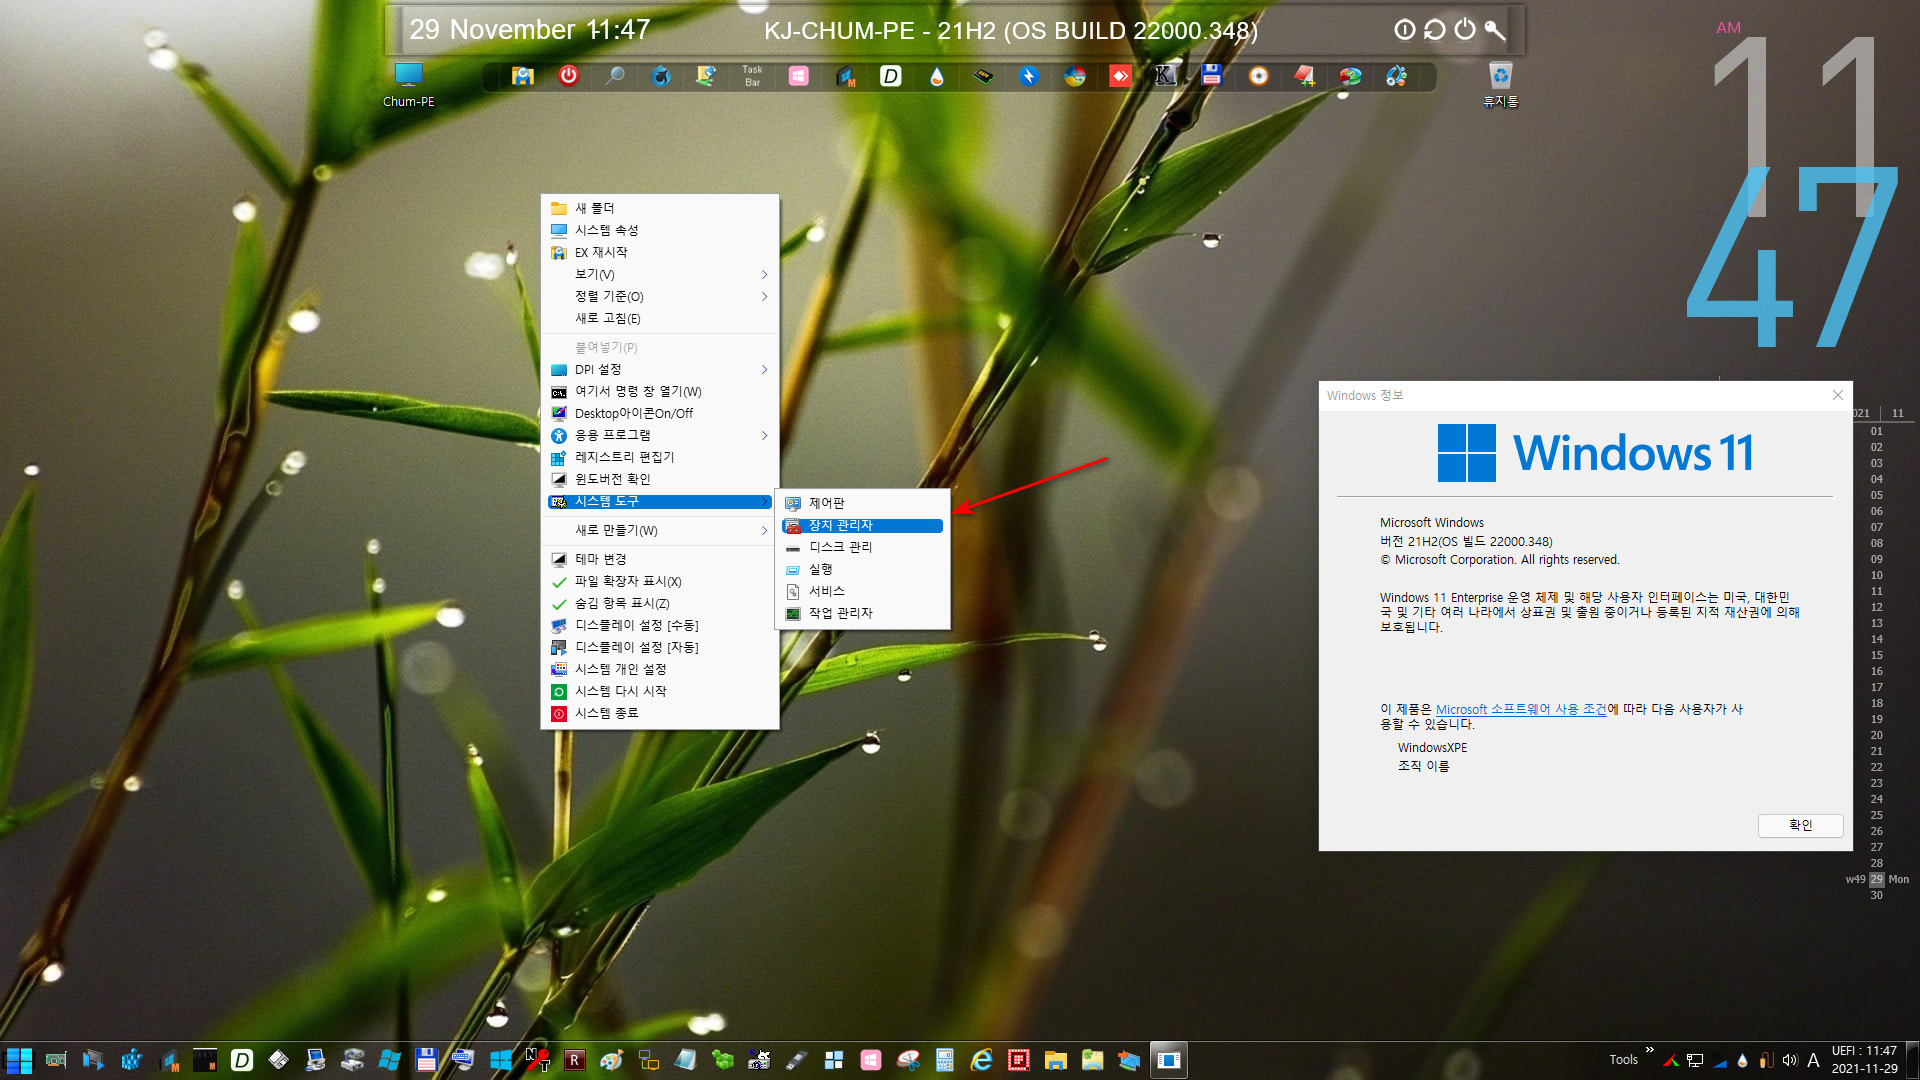
Task: Click the dark red R icon on taskbar
Action: [x=574, y=1060]
